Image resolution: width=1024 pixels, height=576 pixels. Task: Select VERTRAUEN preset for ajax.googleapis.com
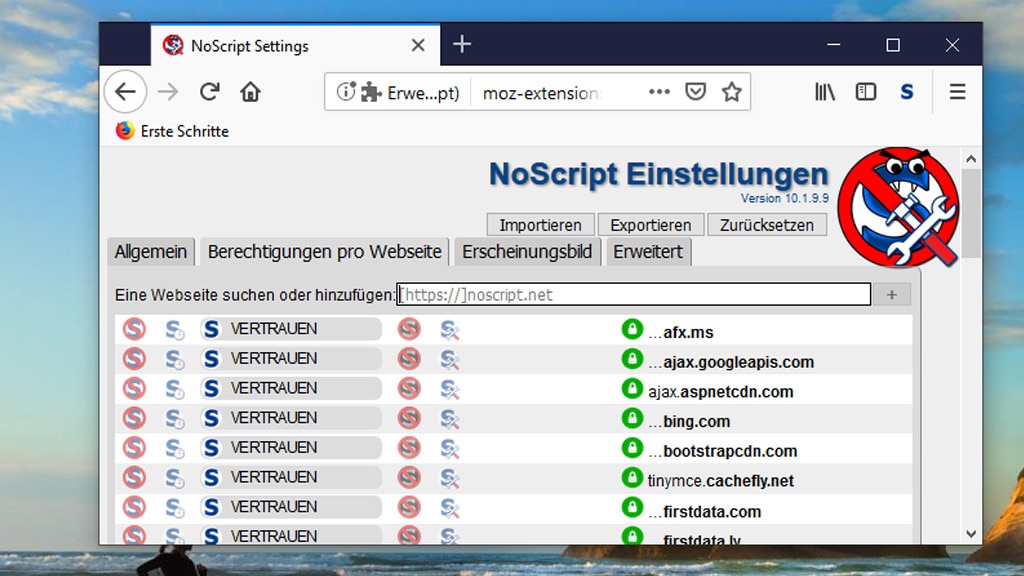tap(291, 359)
